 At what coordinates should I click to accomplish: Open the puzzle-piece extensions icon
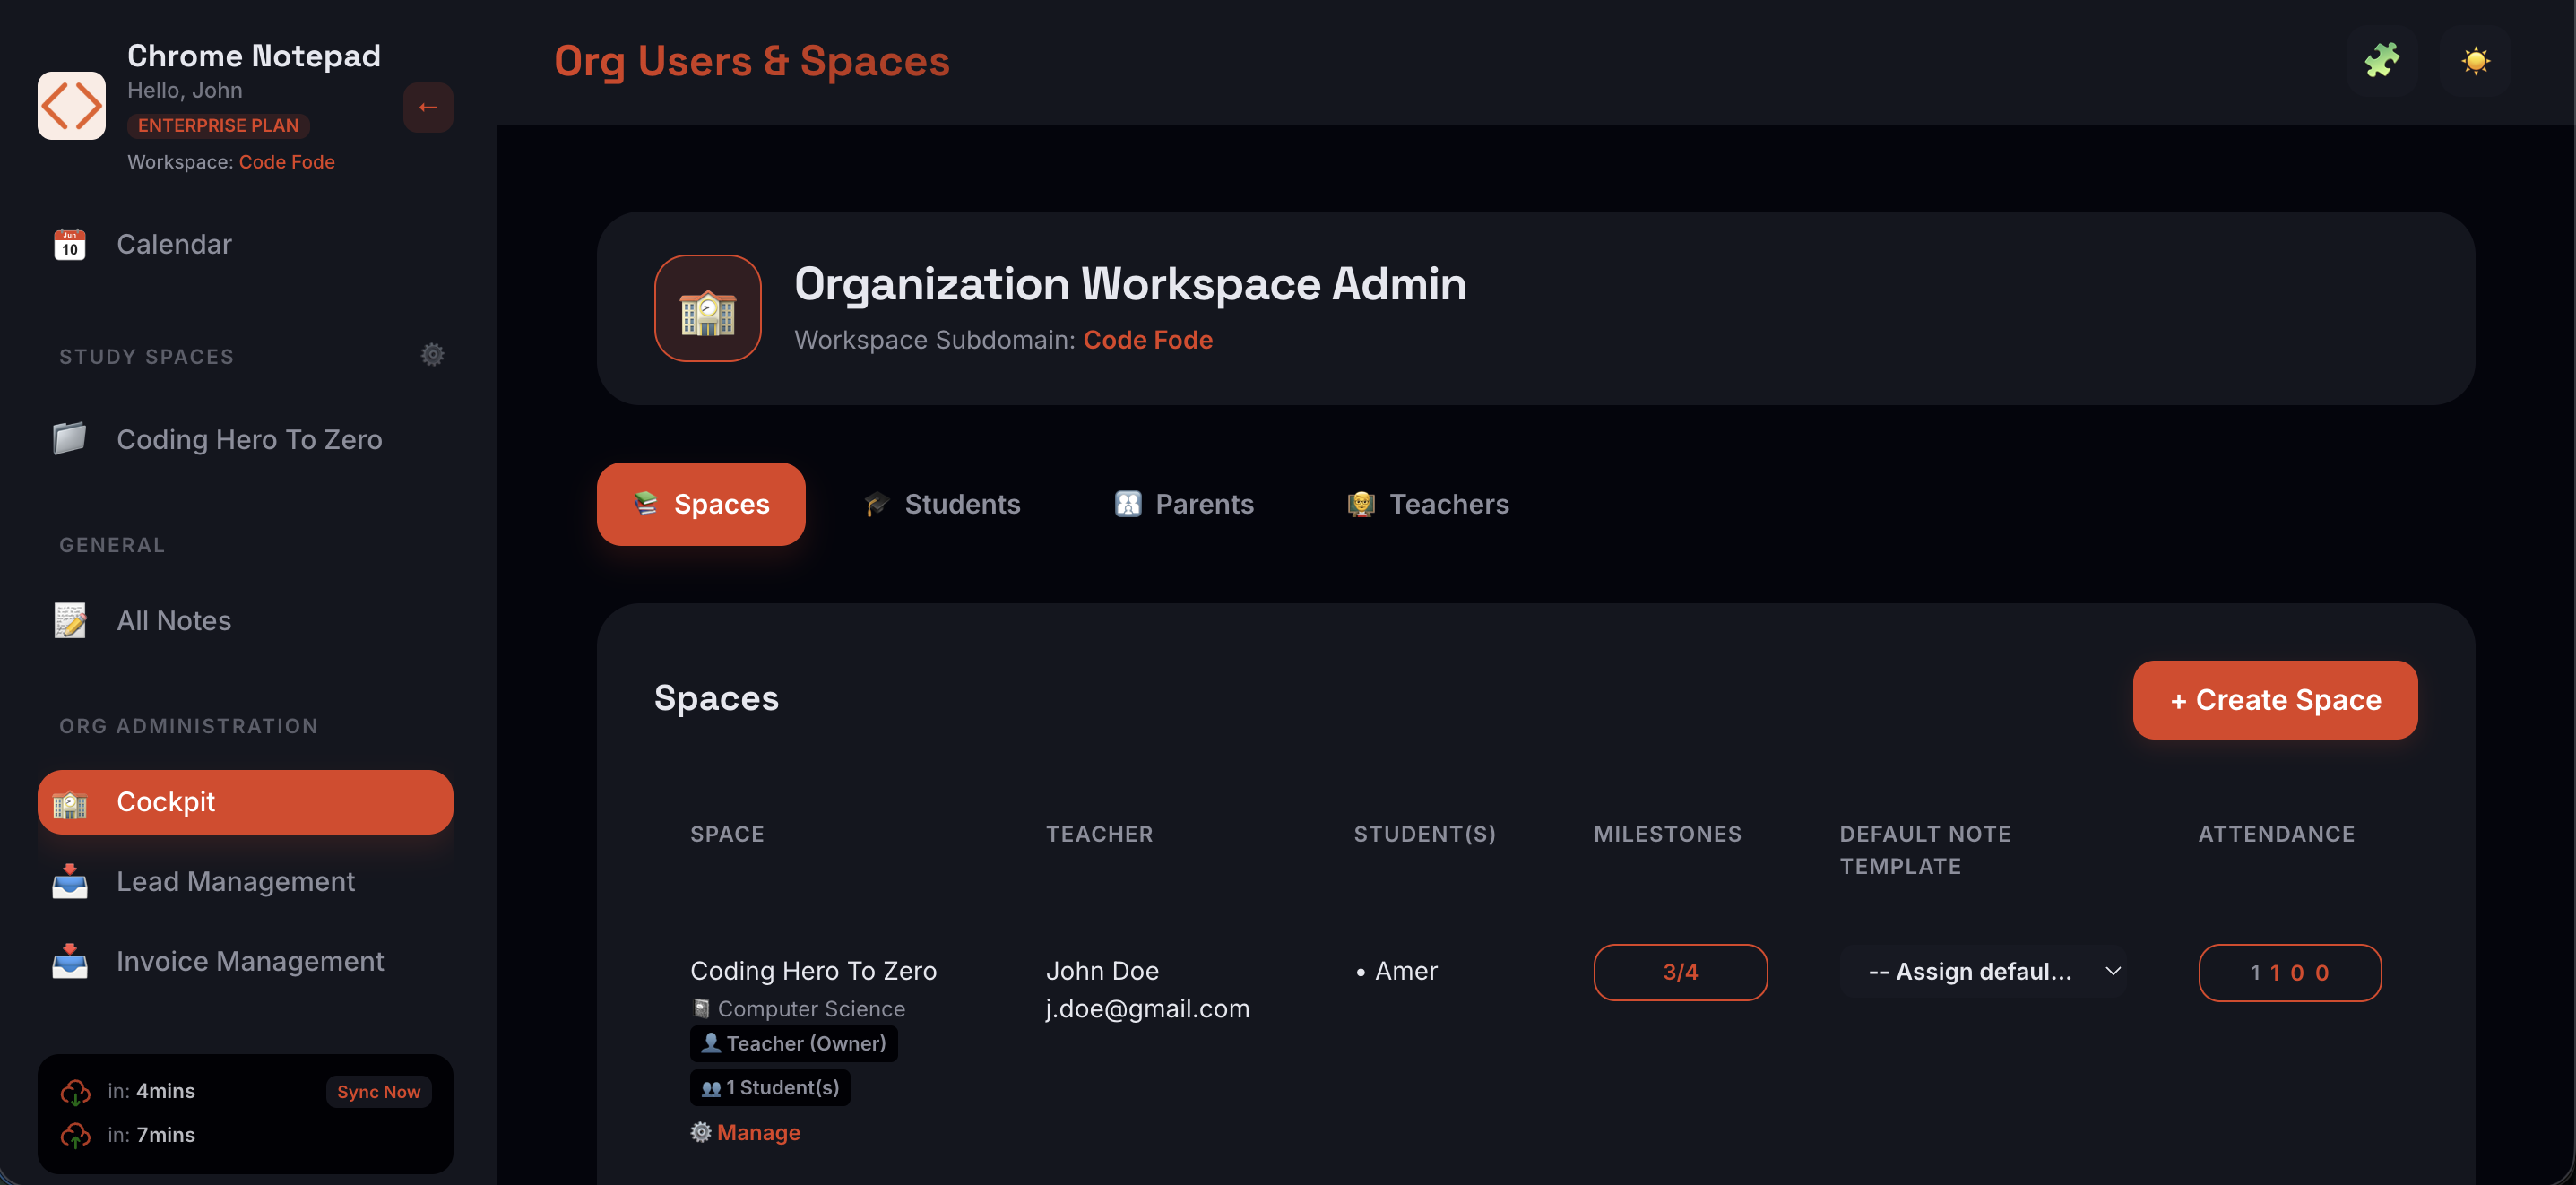click(x=2382, y=61)
